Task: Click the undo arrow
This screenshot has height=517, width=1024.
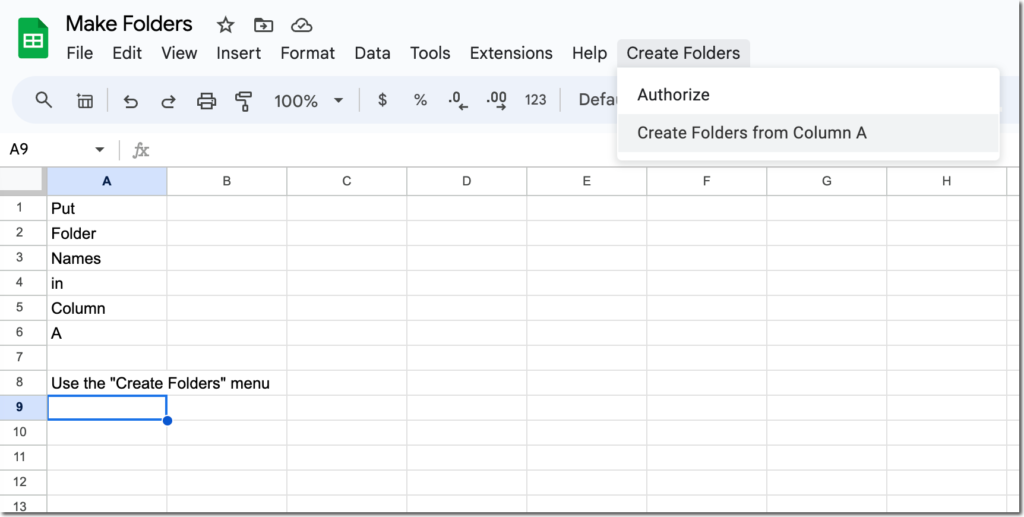Action: pos(131,101)
